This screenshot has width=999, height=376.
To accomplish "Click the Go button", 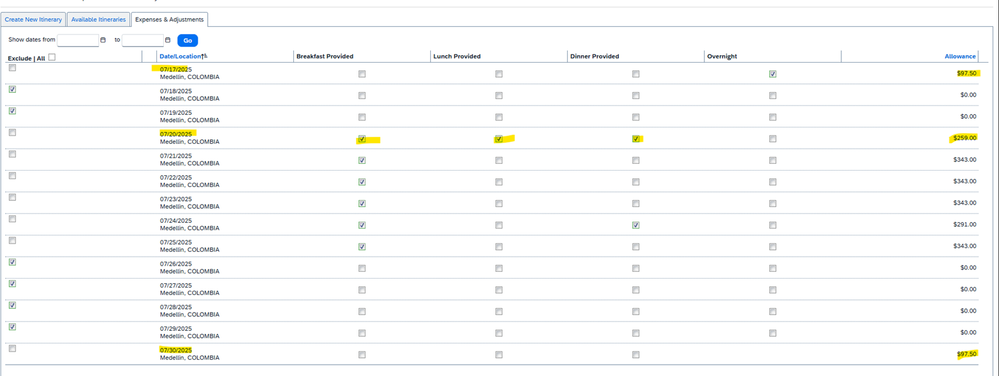I will pyautogui.click(x=187, y=40).
